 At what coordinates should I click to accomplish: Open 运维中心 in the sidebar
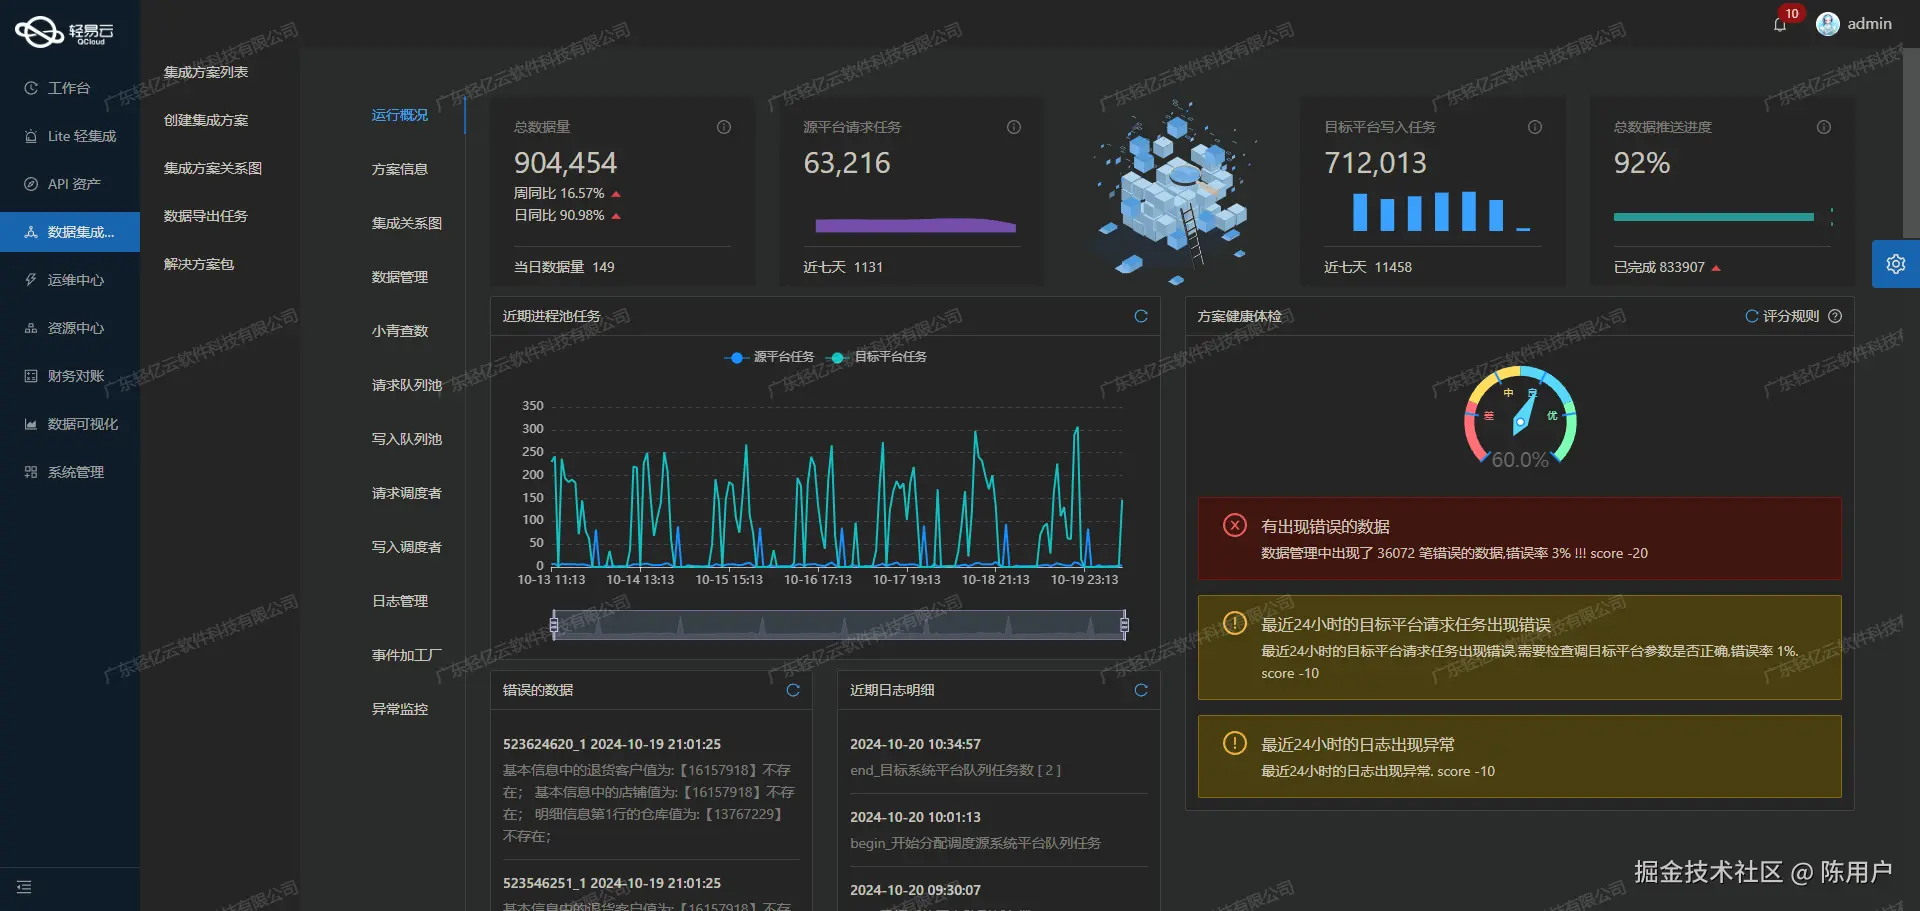70,280
